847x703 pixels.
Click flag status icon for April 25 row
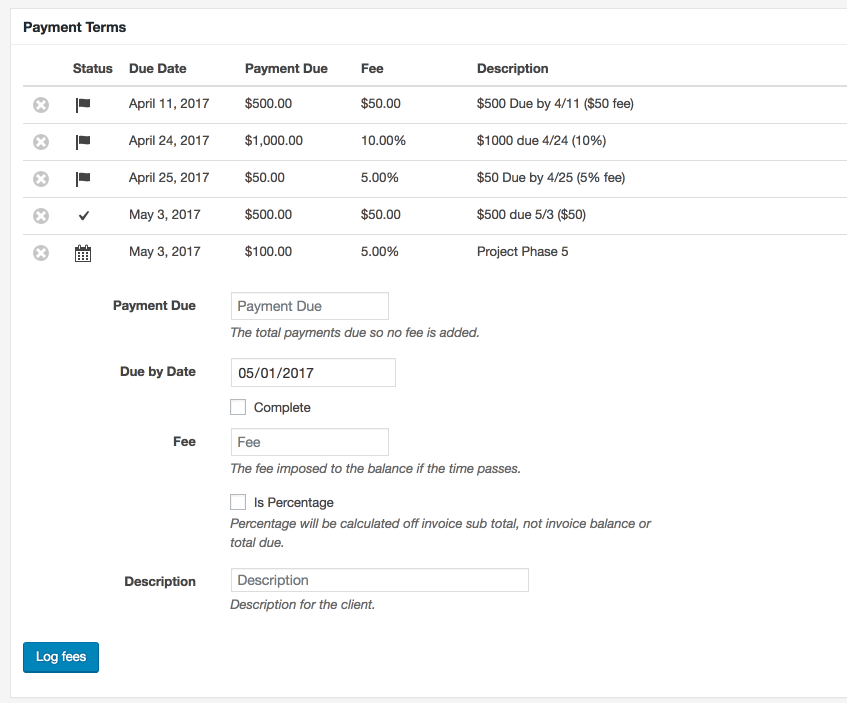(x=83, y=179)
